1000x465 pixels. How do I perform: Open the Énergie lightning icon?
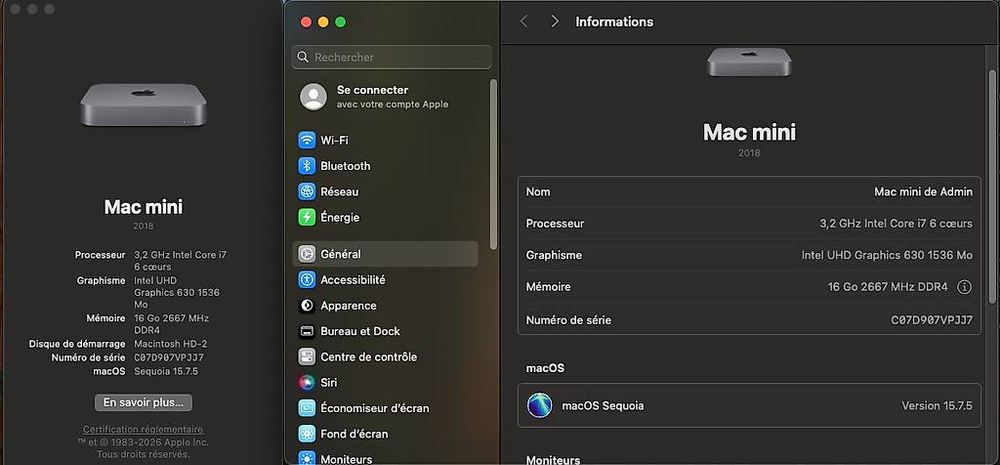[x=307, y=218]
